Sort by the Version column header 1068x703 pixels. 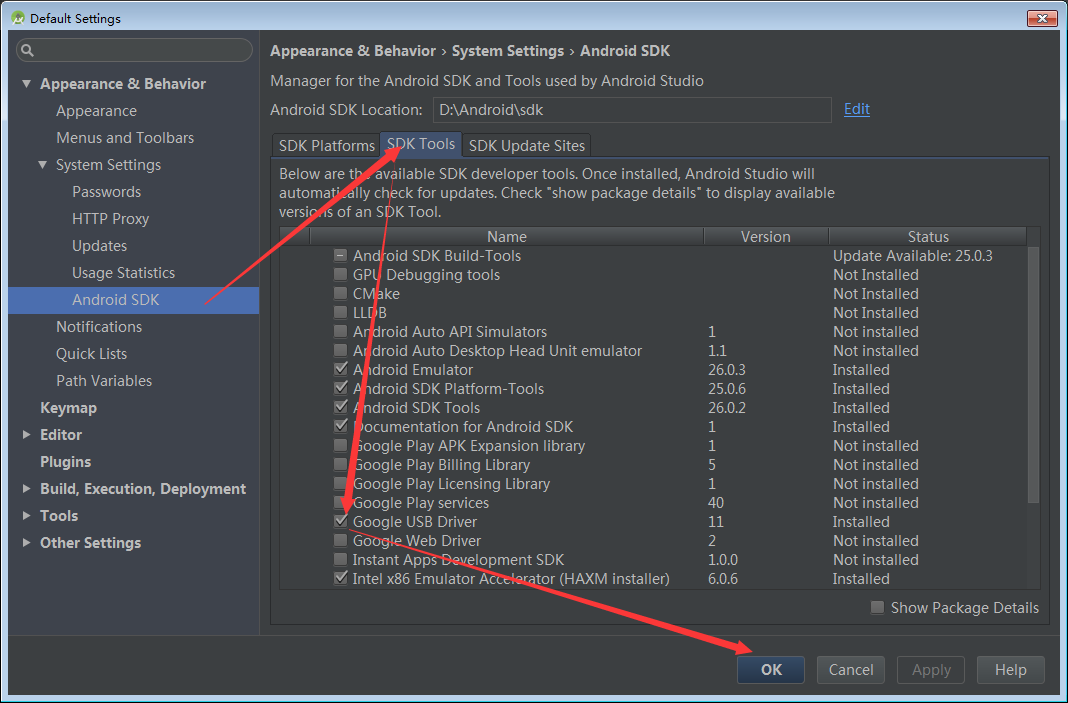766,236
